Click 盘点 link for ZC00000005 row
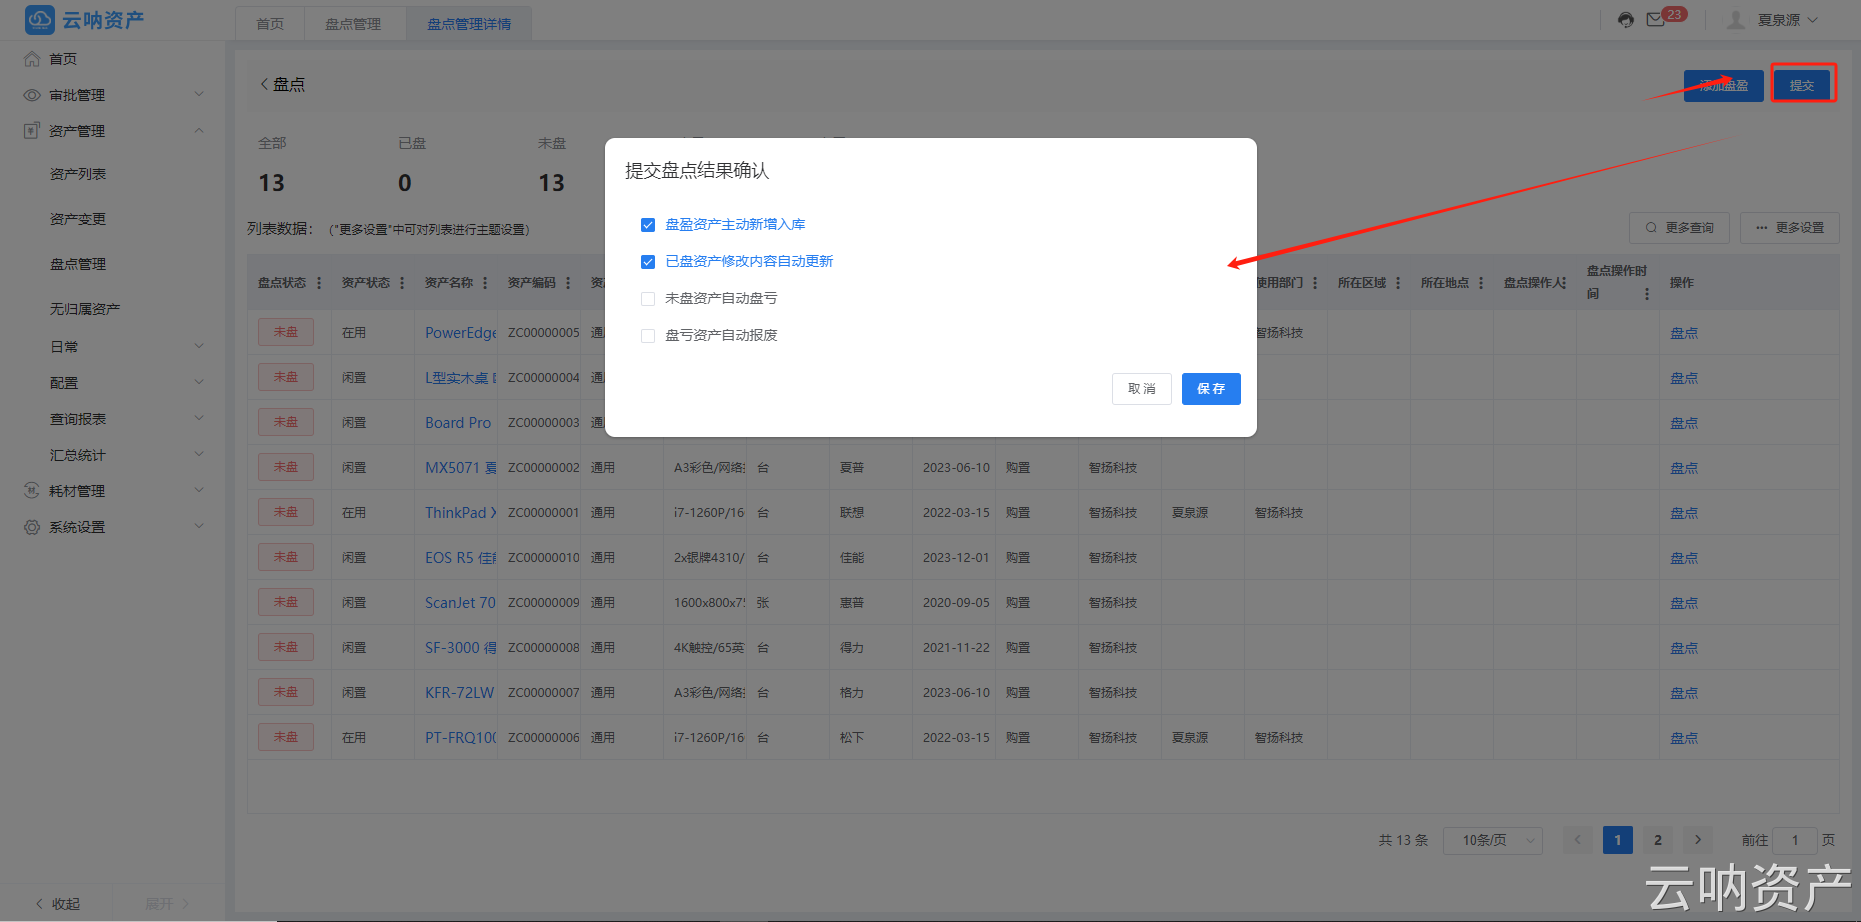Viewport: 1861px width, 922px height. point(1684,333)
